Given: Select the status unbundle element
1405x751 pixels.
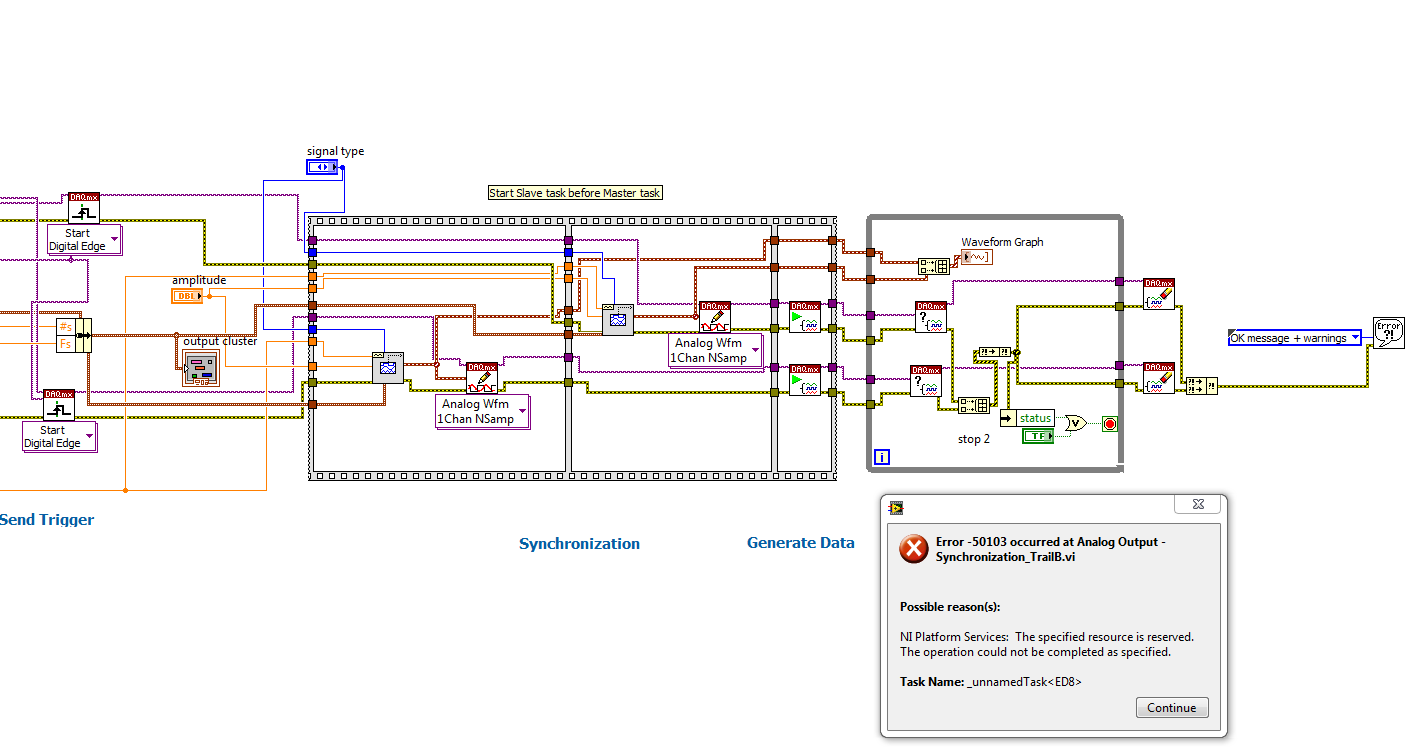Looking at the screenshot, I should [1034, 418].
